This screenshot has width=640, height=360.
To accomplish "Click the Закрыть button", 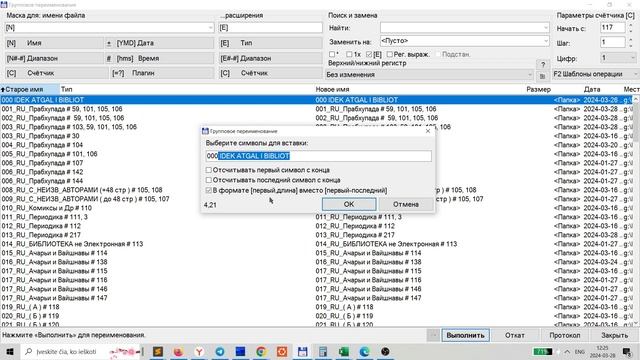I will [614, 335].
